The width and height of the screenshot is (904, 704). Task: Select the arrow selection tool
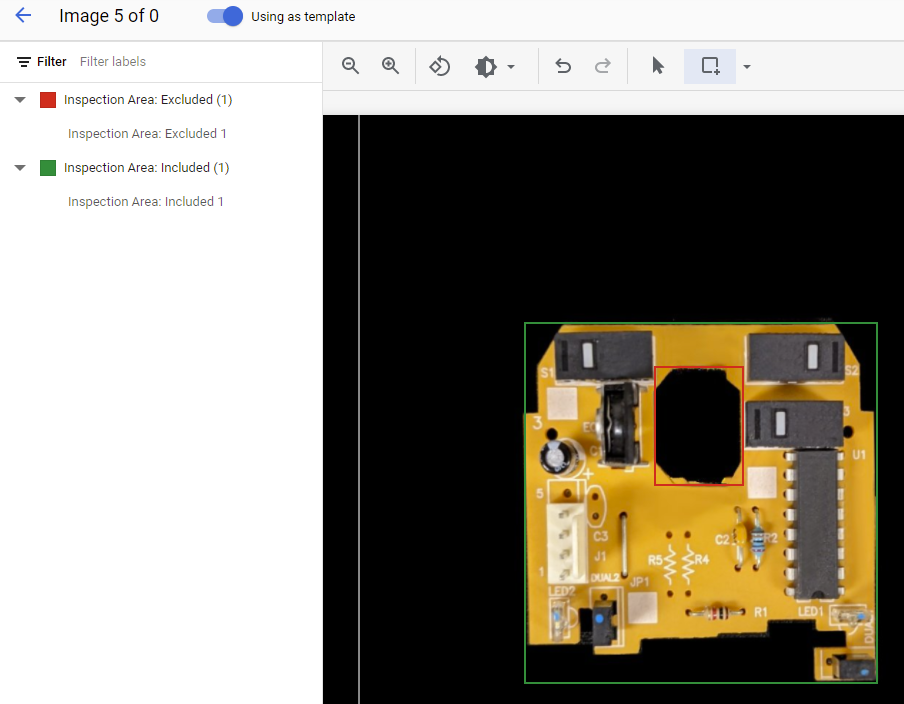point(657,65)
